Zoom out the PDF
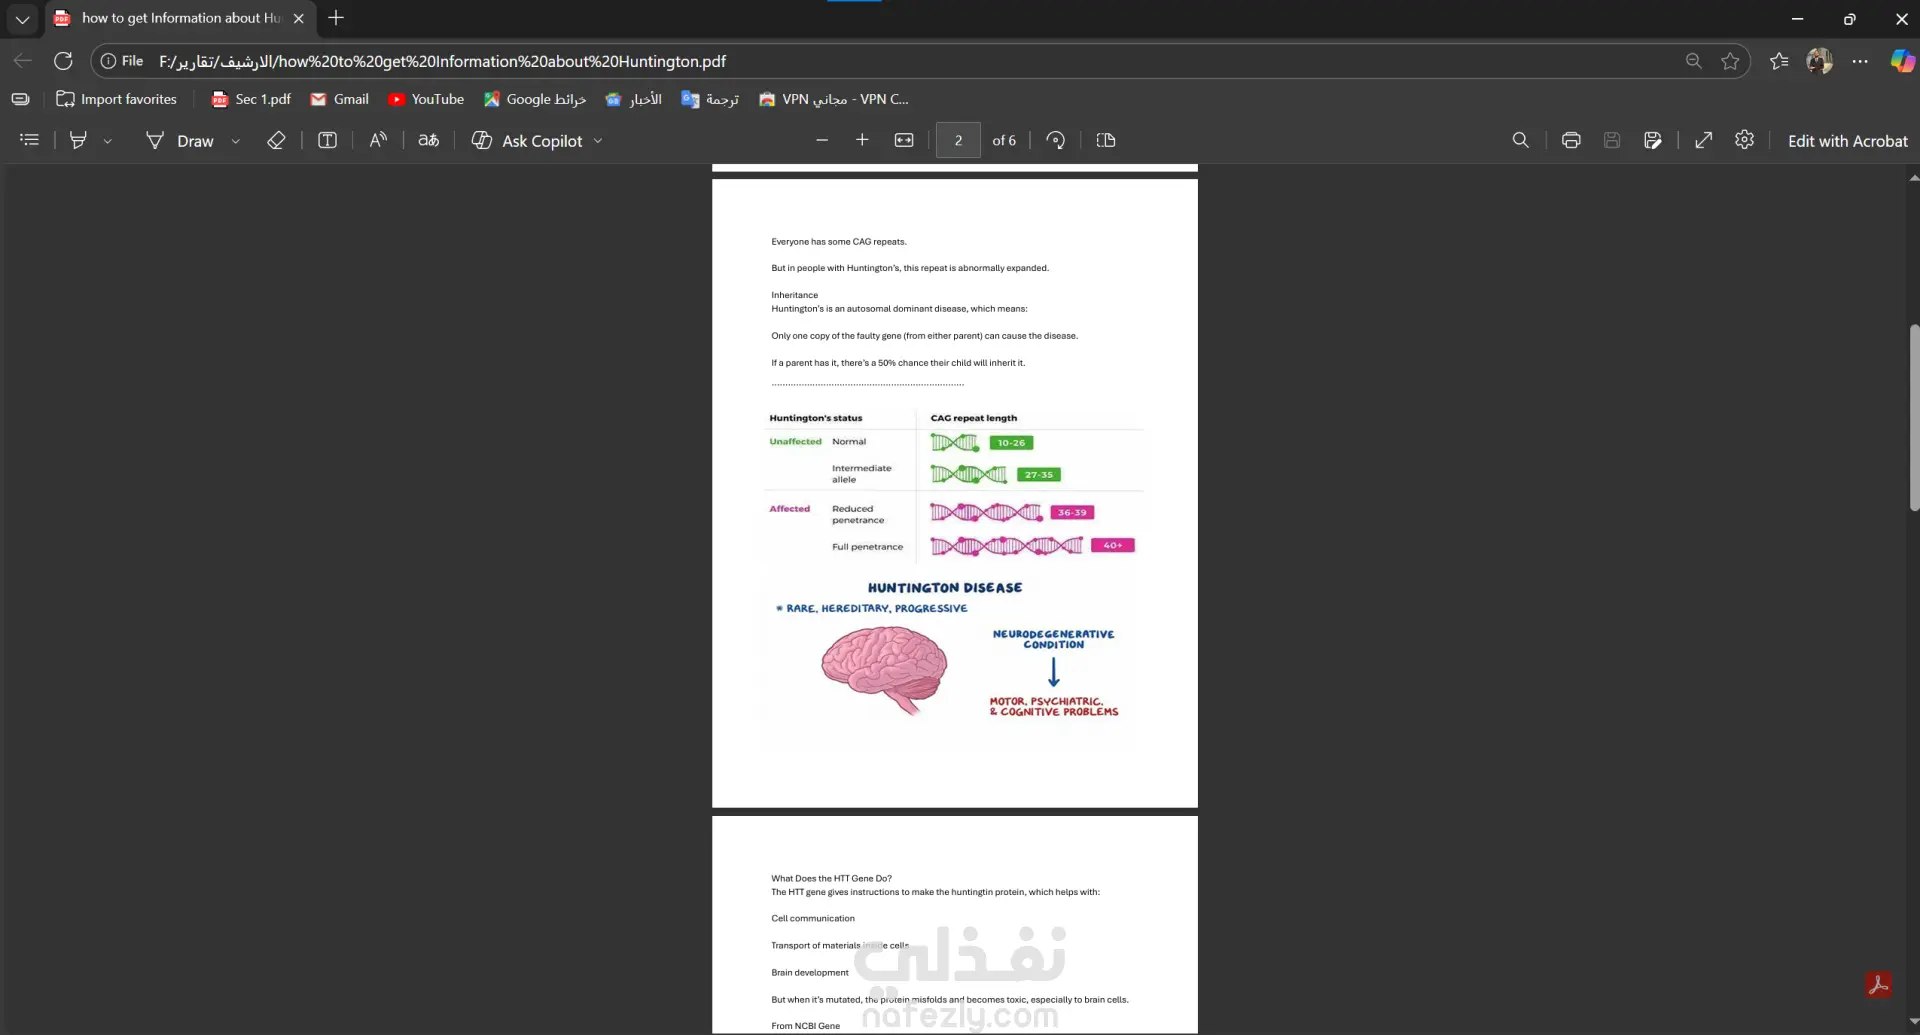The height and width of the screenshot is (1035, 1920). (x=822, y=141)
